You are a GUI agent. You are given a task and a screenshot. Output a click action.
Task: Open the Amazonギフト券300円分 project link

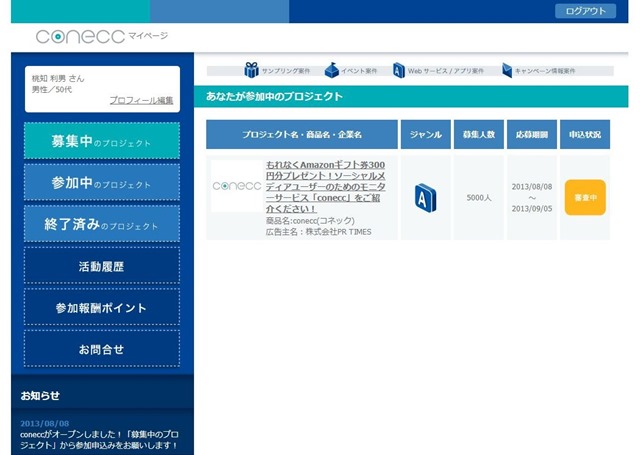(x=325, y=186)
